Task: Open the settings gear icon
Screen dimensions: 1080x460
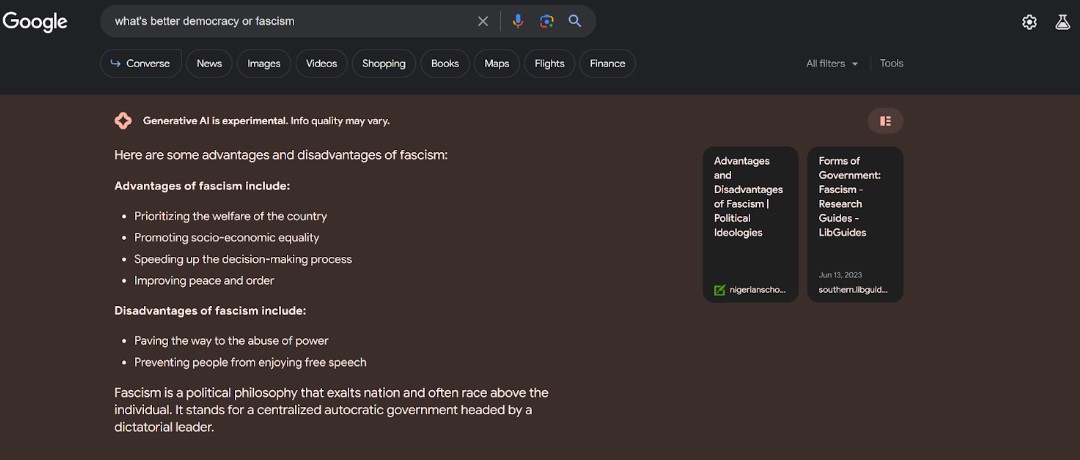Action: pos(1029,22)
